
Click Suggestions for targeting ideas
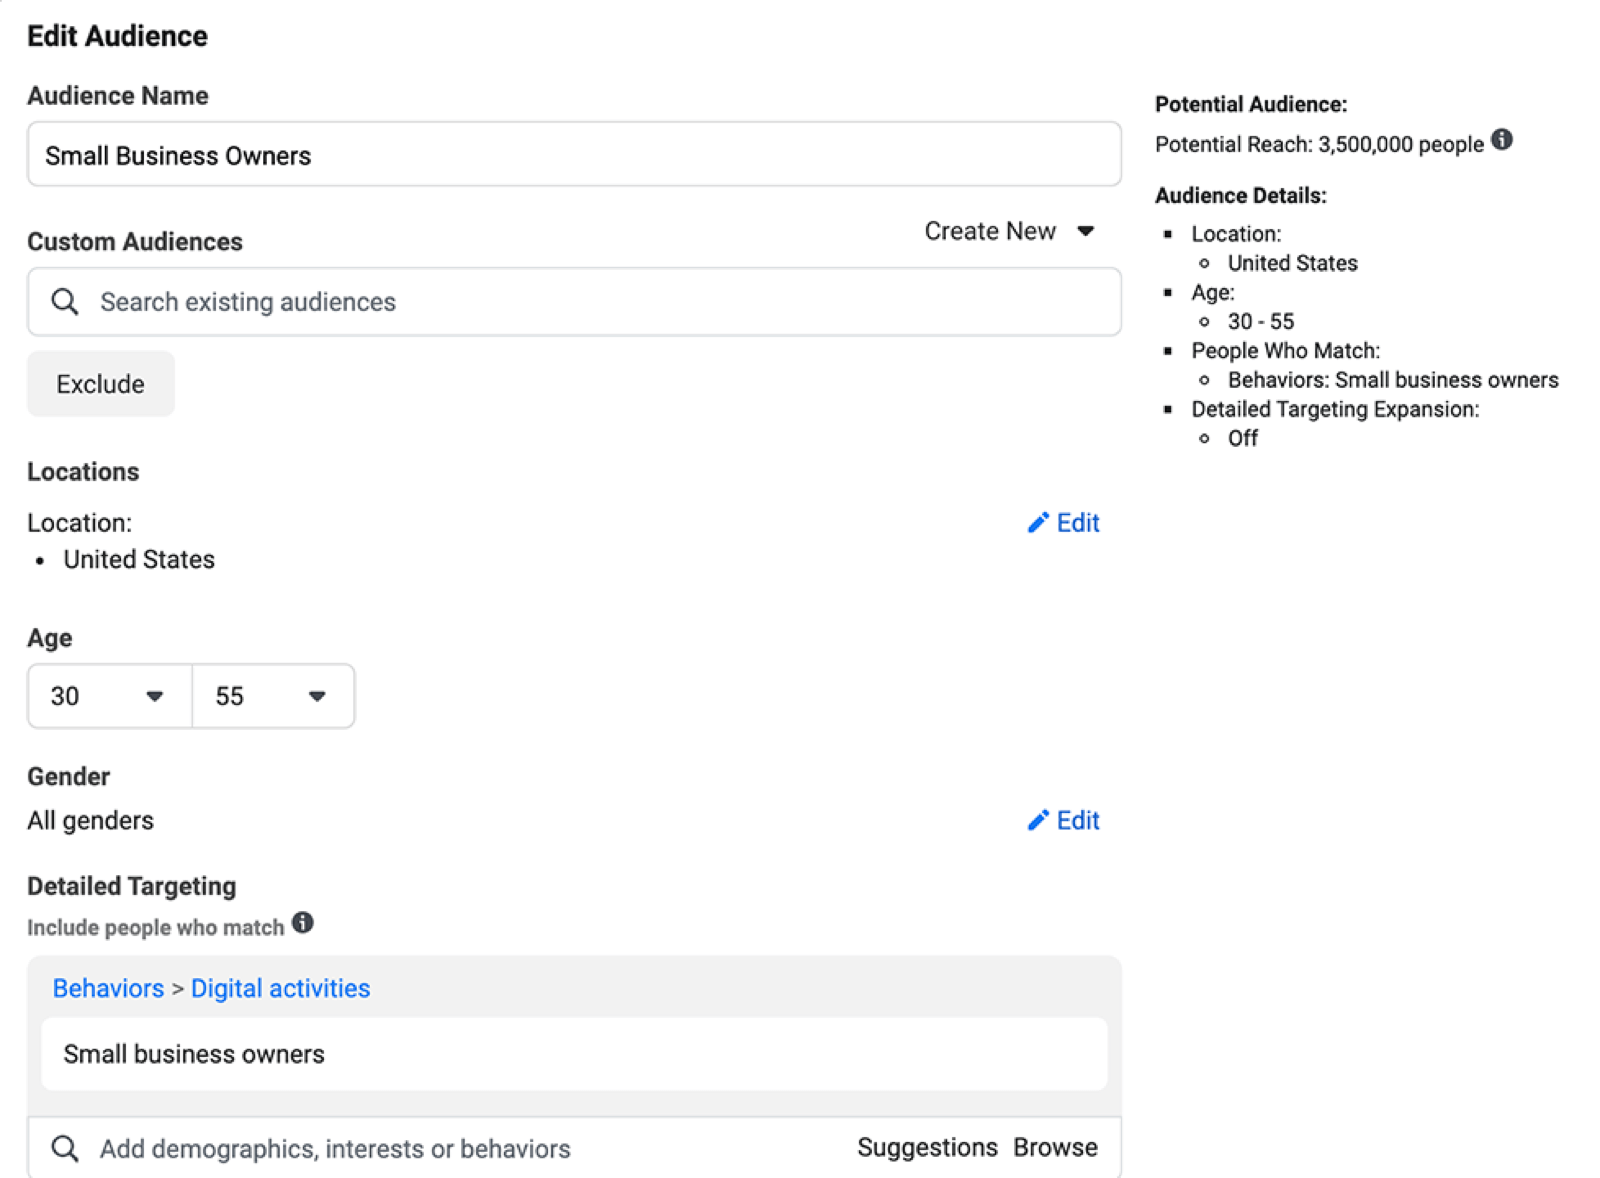(x=927, y=1147)
